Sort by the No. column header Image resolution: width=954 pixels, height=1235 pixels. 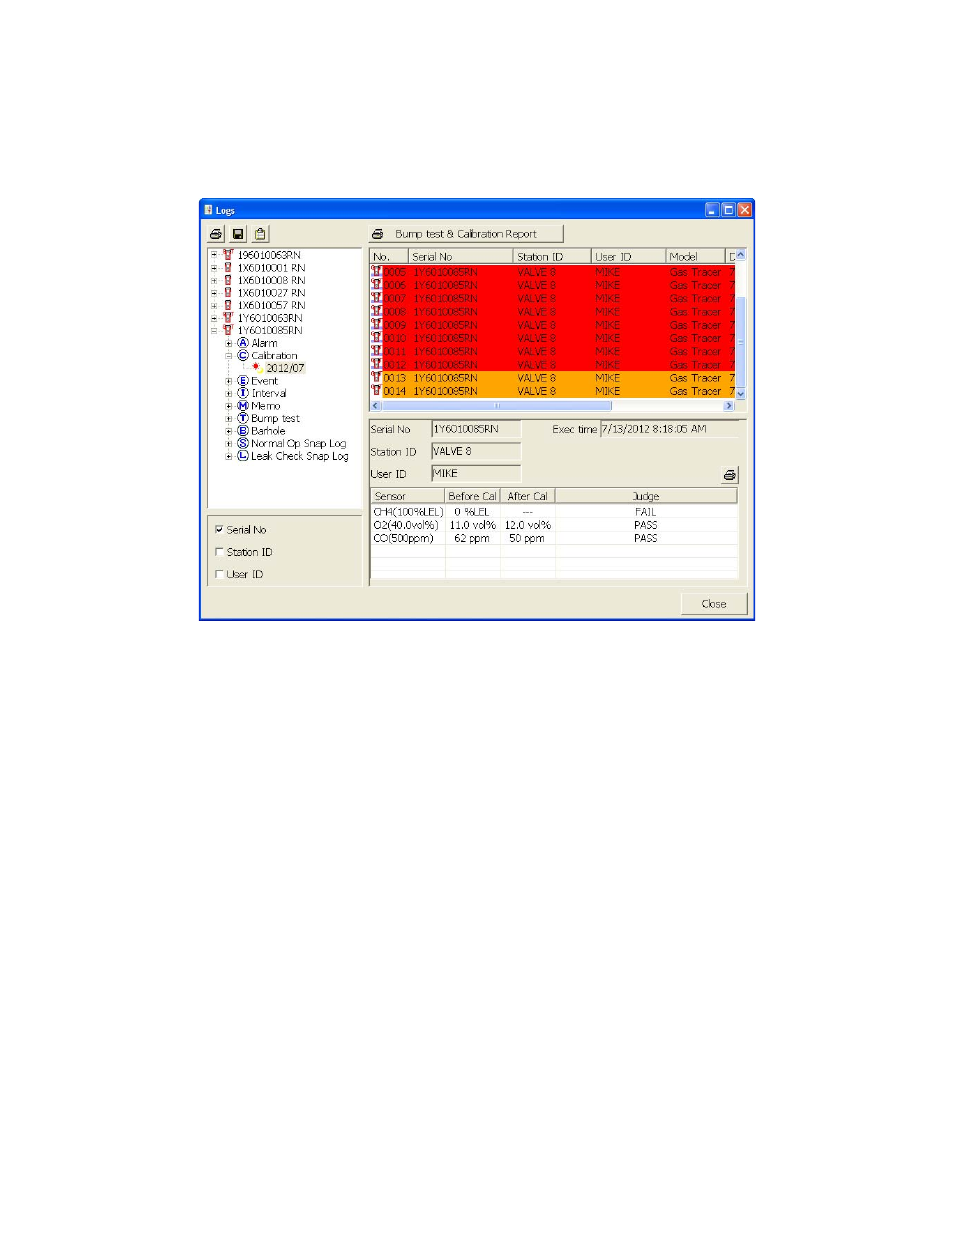pos(390,257)
